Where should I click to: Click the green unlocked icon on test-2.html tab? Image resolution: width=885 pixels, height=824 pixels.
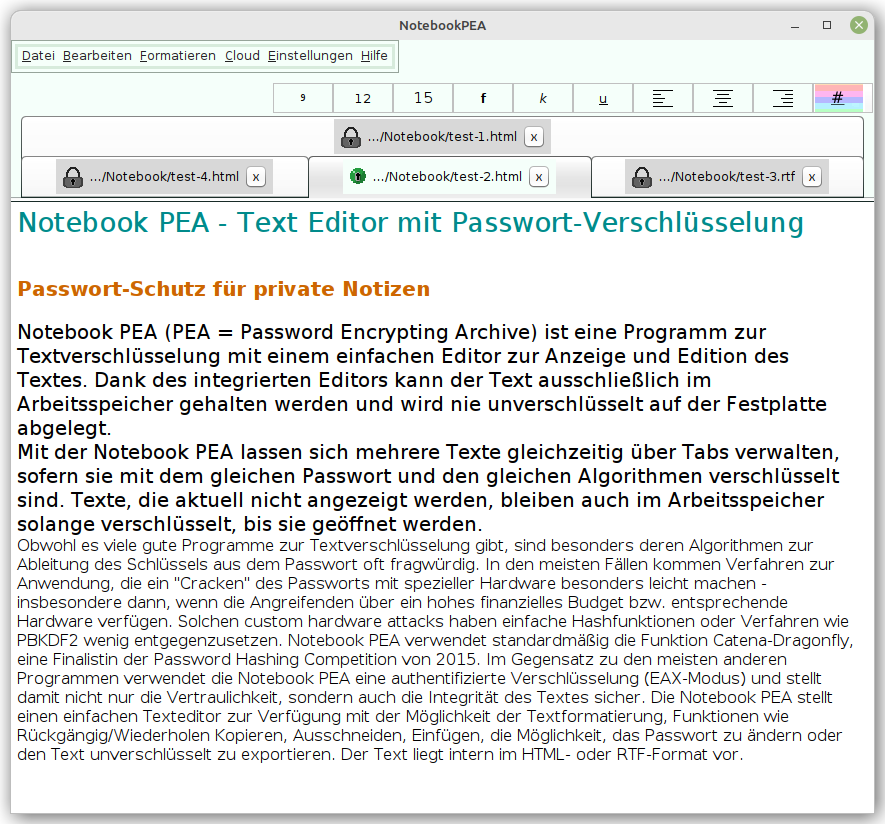[x=357, y=176]
